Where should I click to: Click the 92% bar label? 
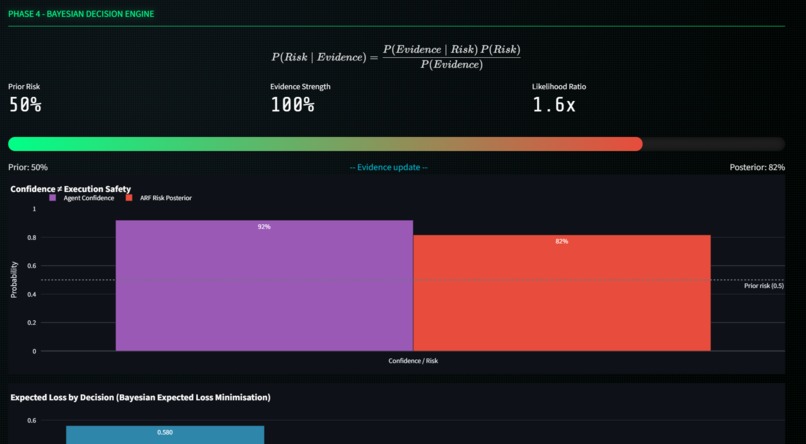(264, 227)
